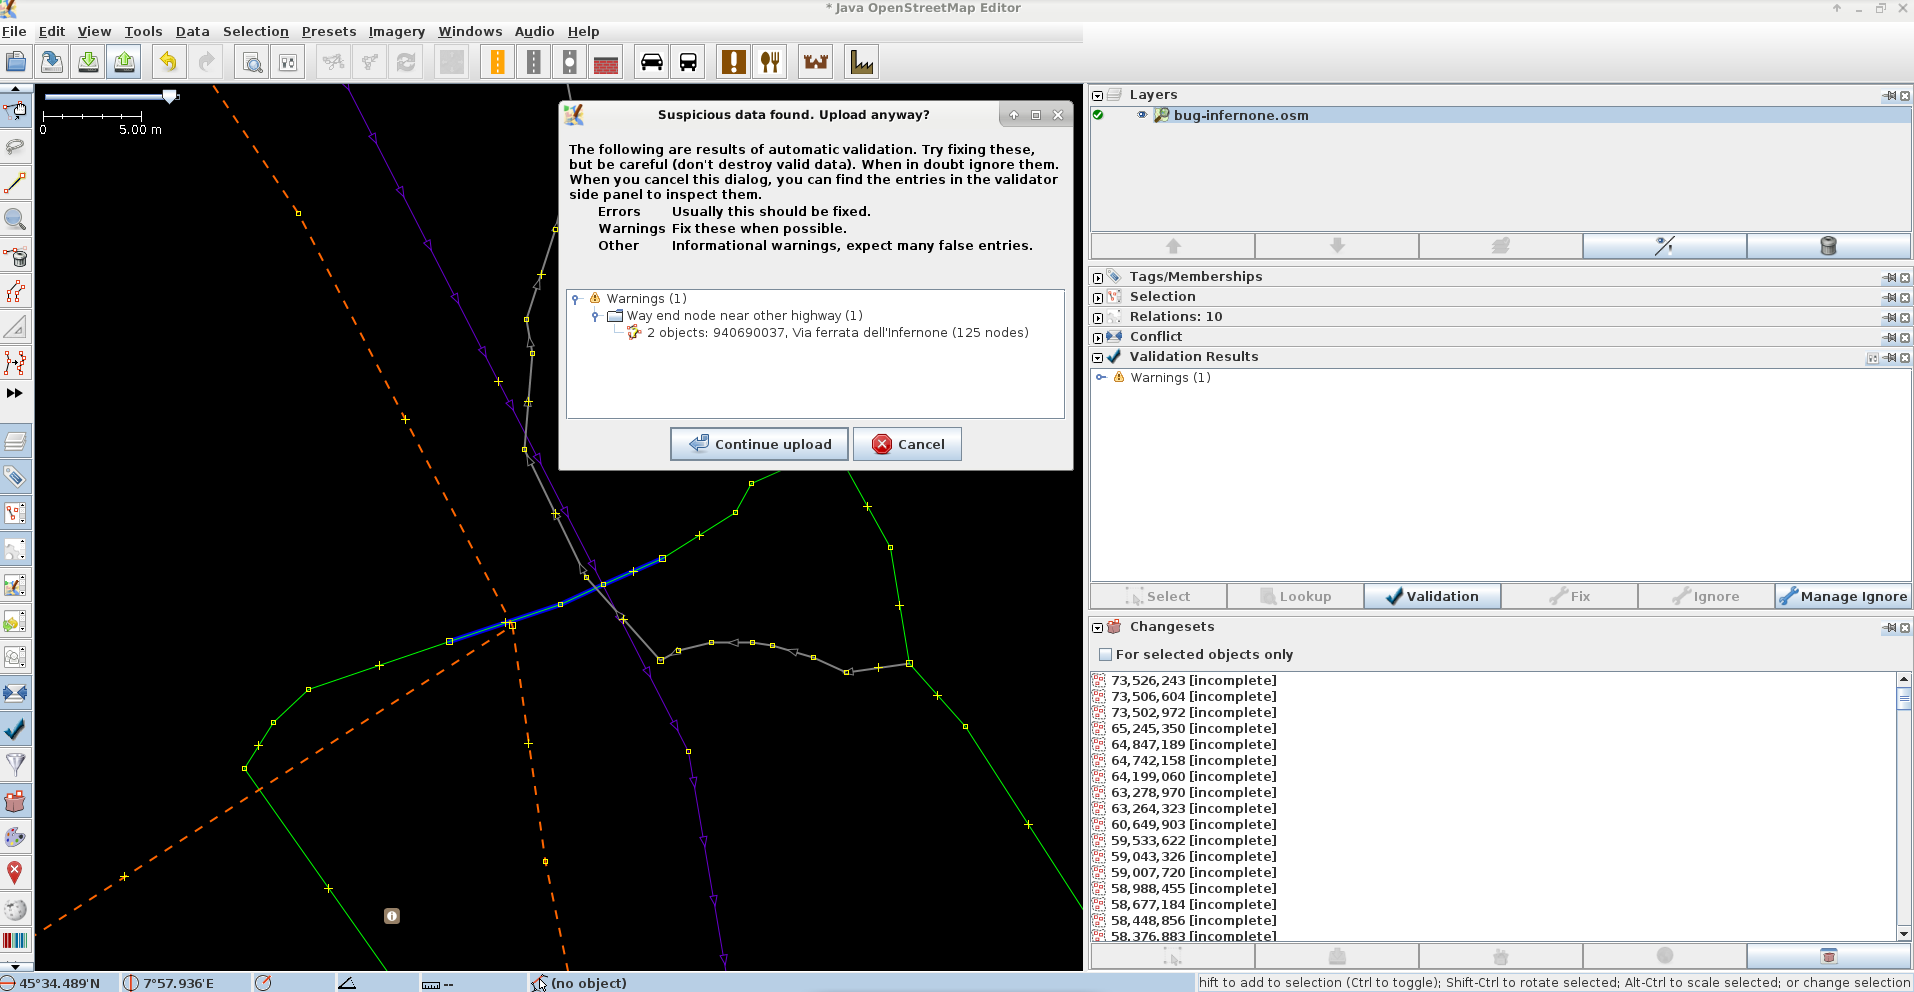Click Cancel in the upload dialog
This screenshot has width=1914, height=992.
tap(907, 444)
